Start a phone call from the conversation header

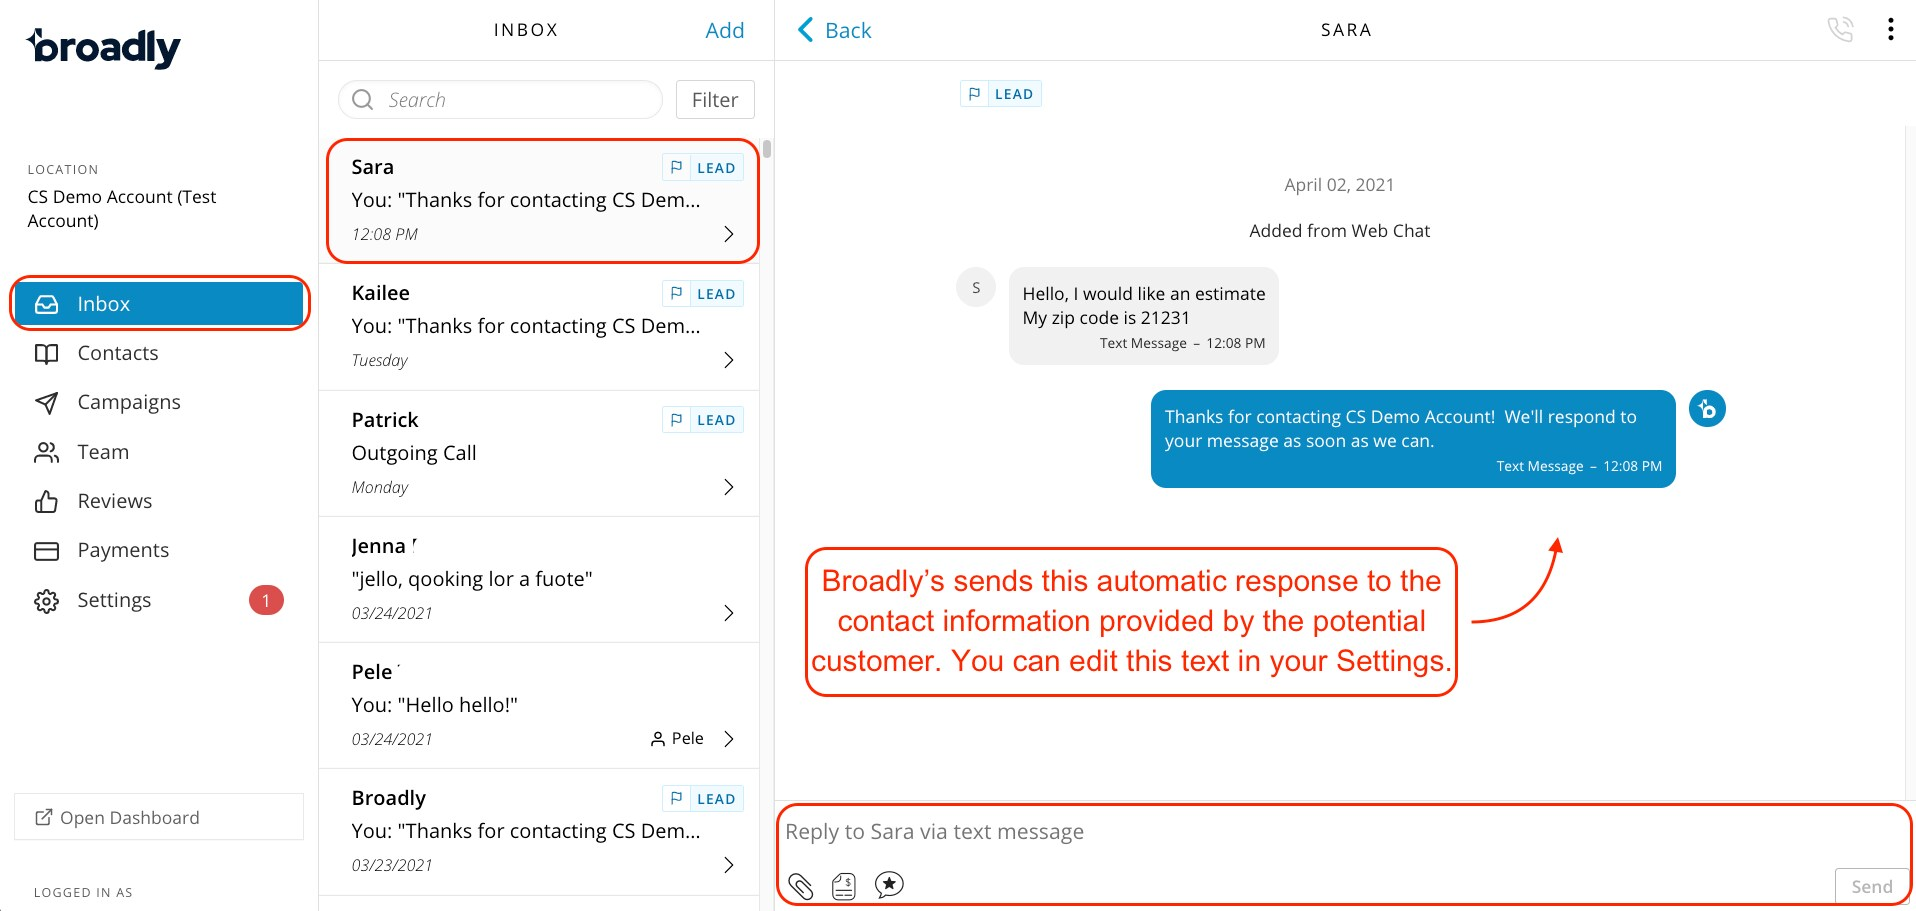(x=1841, y=29)
